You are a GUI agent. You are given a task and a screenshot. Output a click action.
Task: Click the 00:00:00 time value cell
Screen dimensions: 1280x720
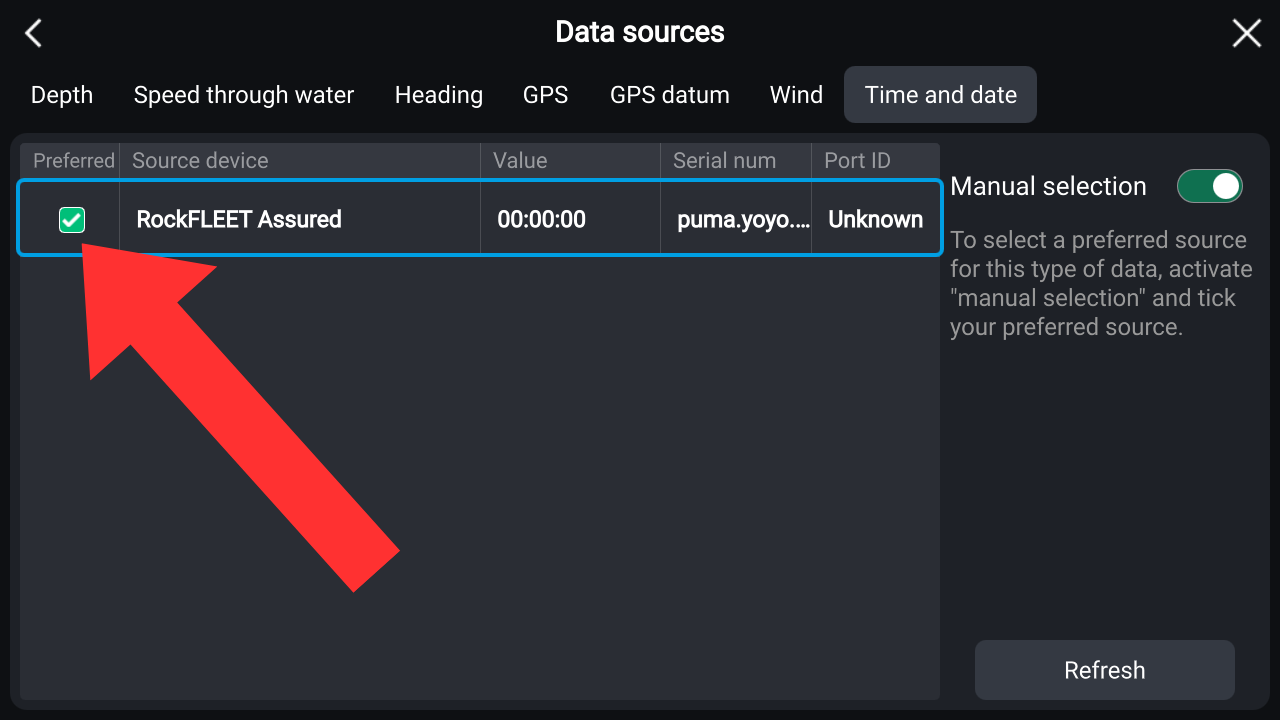[x=542, y=219]
